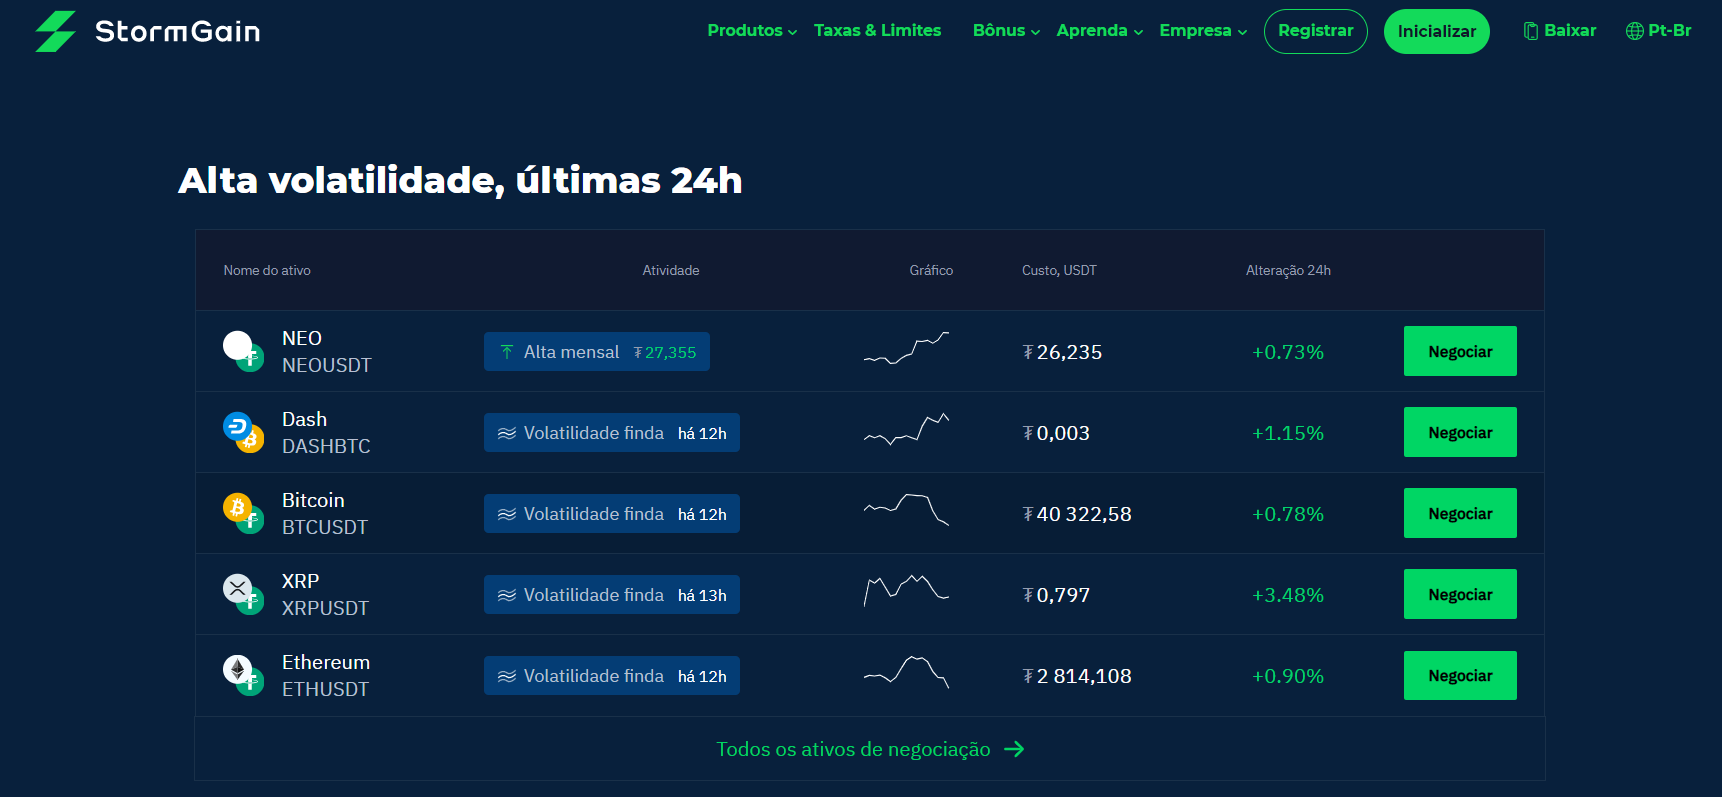Image resolution: width=1722 pixels, height=797 pixels.
Task: Expand the Bônus dropdown menu
Action: click(x=1006, y=31)
